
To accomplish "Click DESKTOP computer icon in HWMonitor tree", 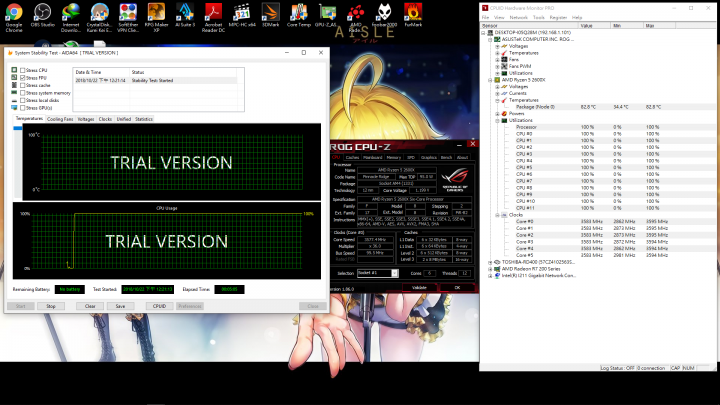I will point(490,33).
